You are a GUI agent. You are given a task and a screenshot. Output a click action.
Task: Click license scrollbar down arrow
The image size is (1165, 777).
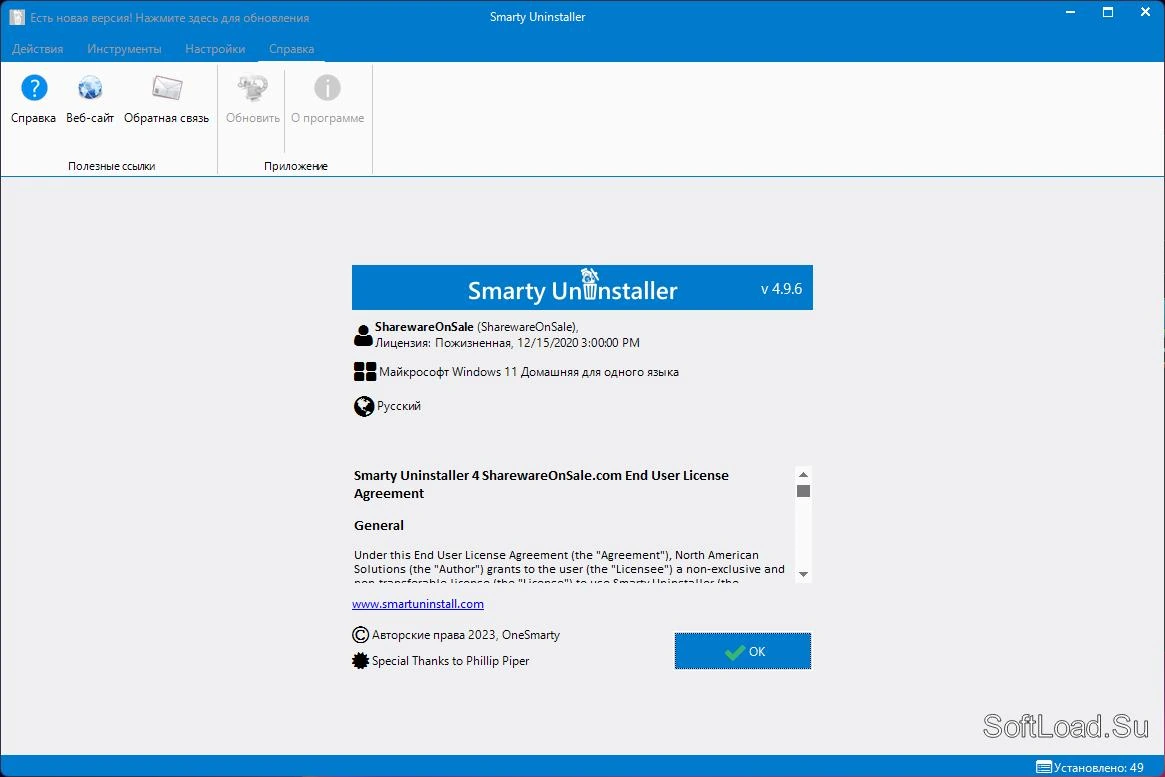(803, 574)
